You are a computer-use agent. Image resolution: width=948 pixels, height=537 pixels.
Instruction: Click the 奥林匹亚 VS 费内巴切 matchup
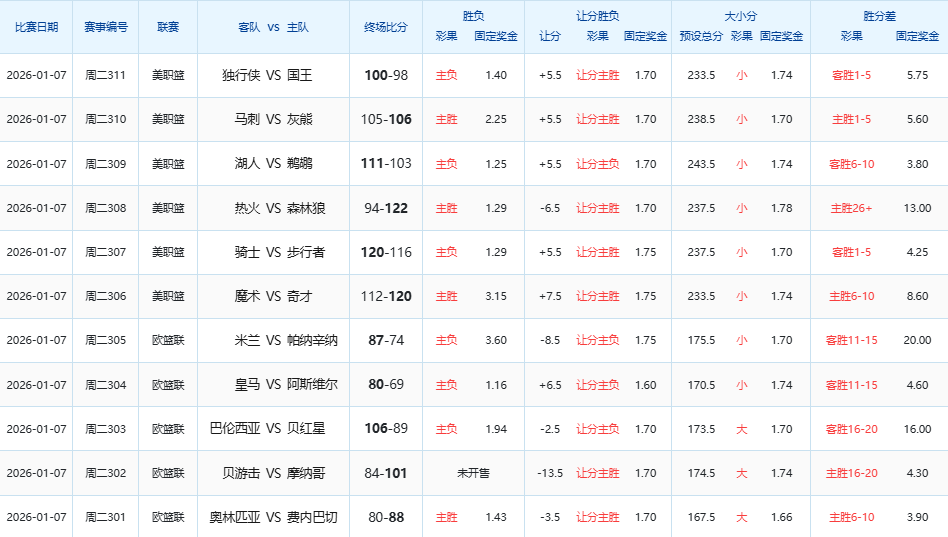point(273,517)
